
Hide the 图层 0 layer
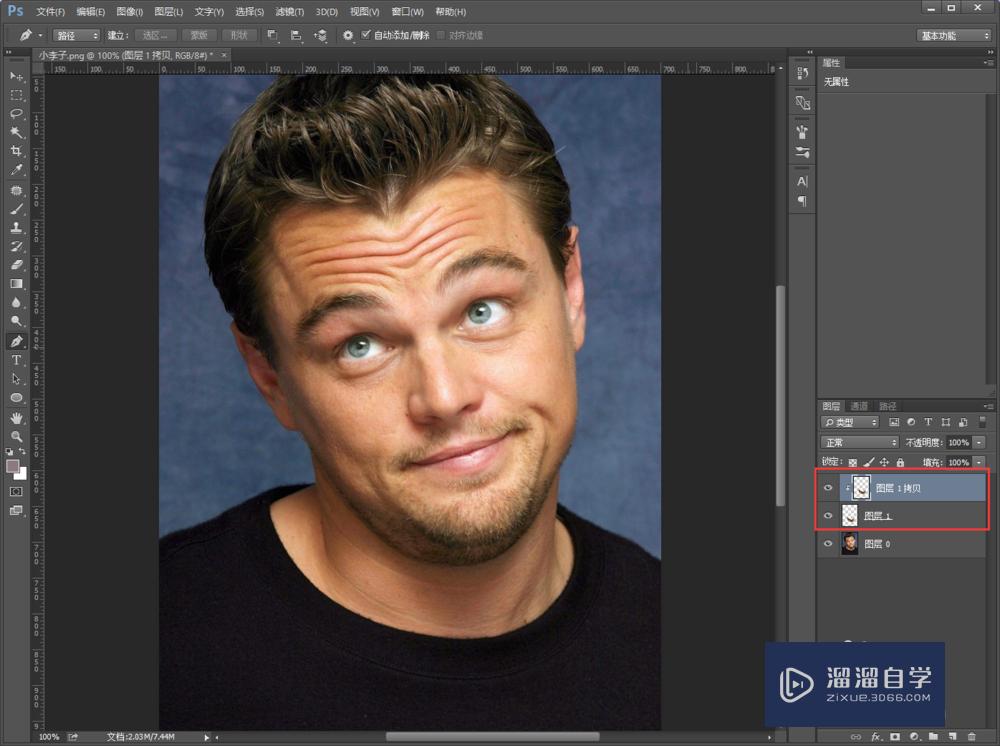(x=827, y=544)
